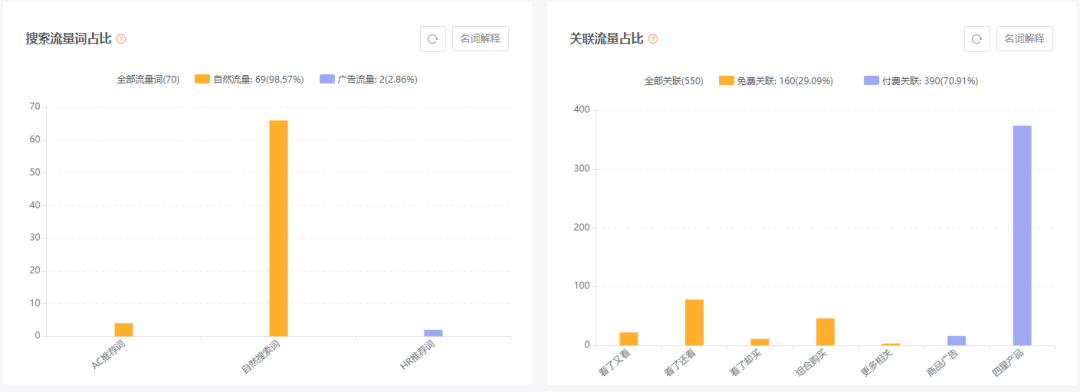Select the tall 四星产品 bar
Screen dimensions: 1080x392
click(1022, 236)
